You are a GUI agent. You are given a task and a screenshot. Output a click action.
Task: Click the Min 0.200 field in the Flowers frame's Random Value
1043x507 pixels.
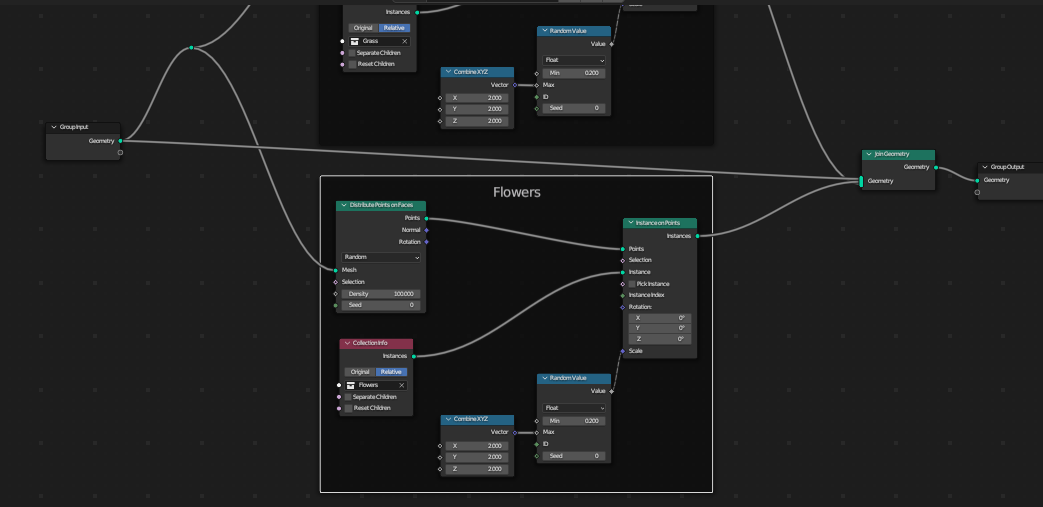[574, 421]
